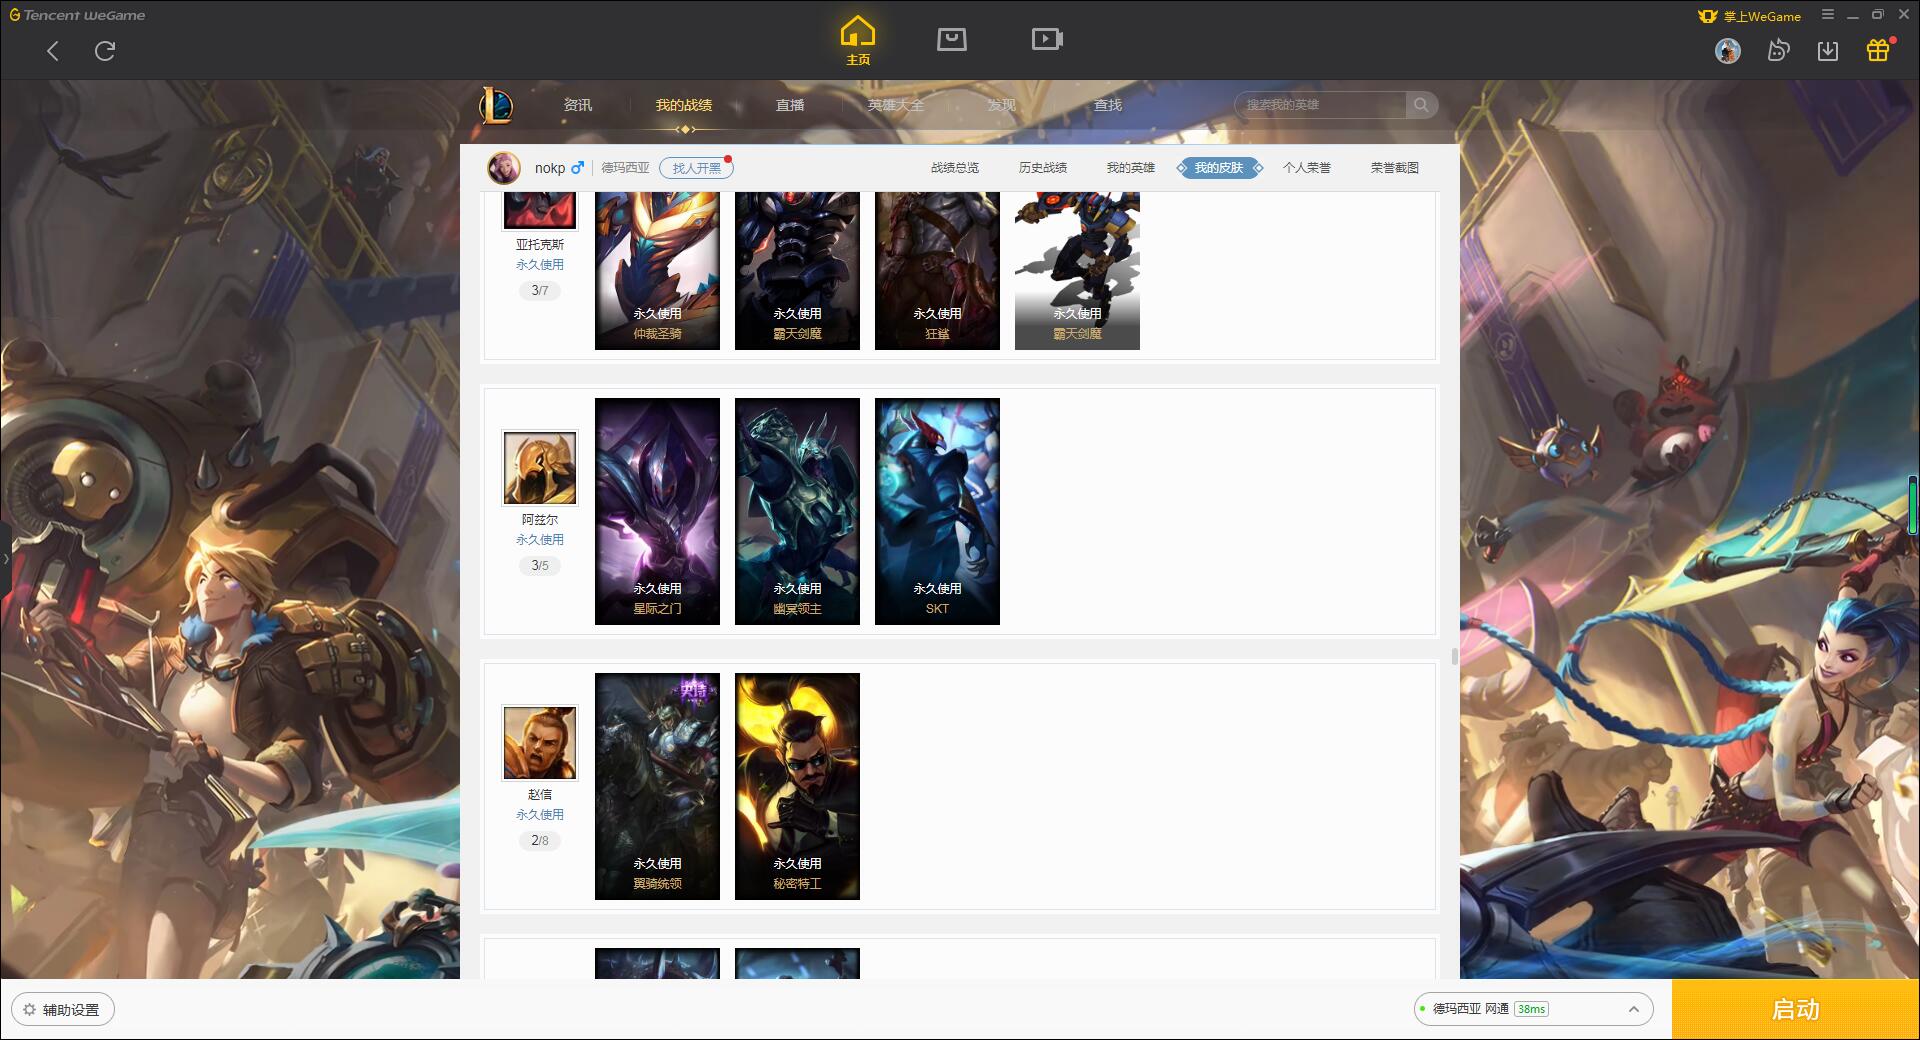Viewport: 1920px width, 1040px height.
Task: Click the nokp profile avatar
Action: 504,168
